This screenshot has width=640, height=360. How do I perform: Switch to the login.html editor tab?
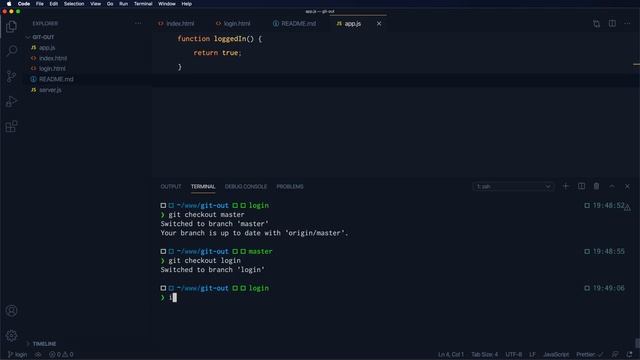[233, 24]
